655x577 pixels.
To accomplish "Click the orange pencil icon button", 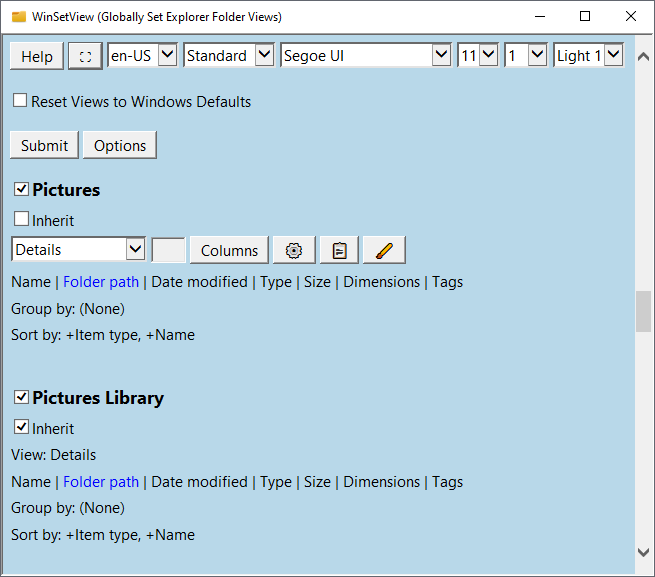I will (x=384, y=250).
